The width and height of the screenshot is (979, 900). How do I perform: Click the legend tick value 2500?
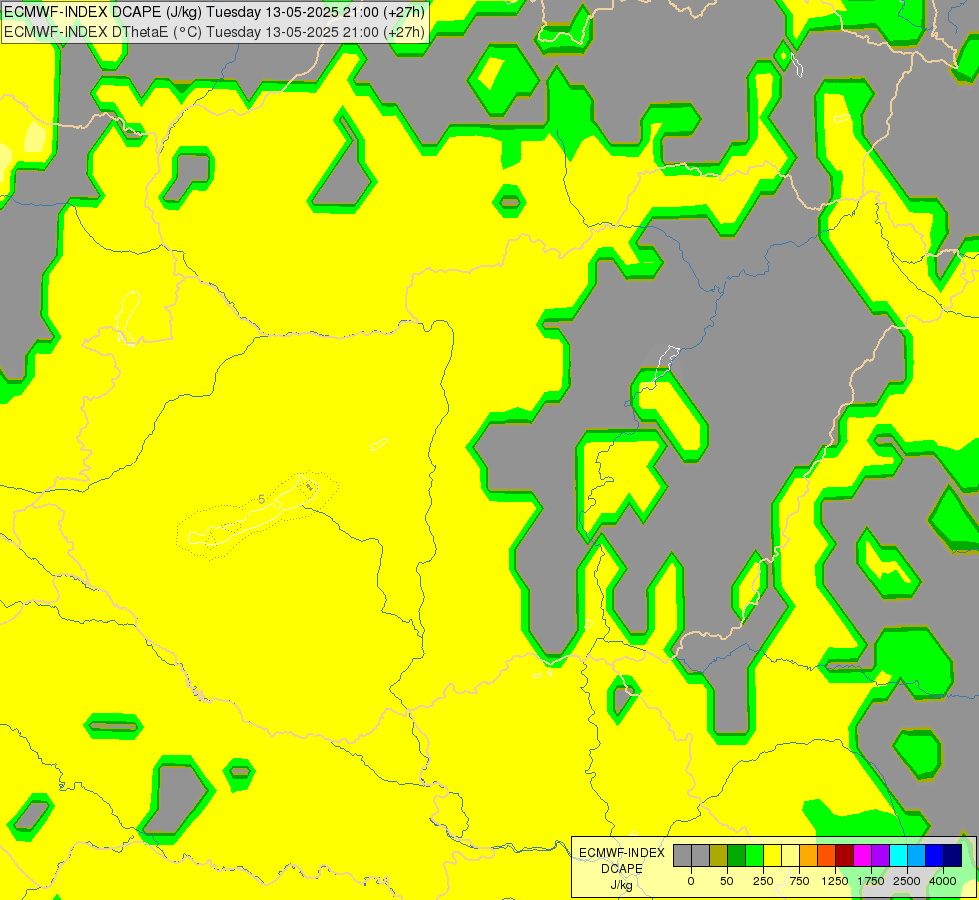(907, 881)
